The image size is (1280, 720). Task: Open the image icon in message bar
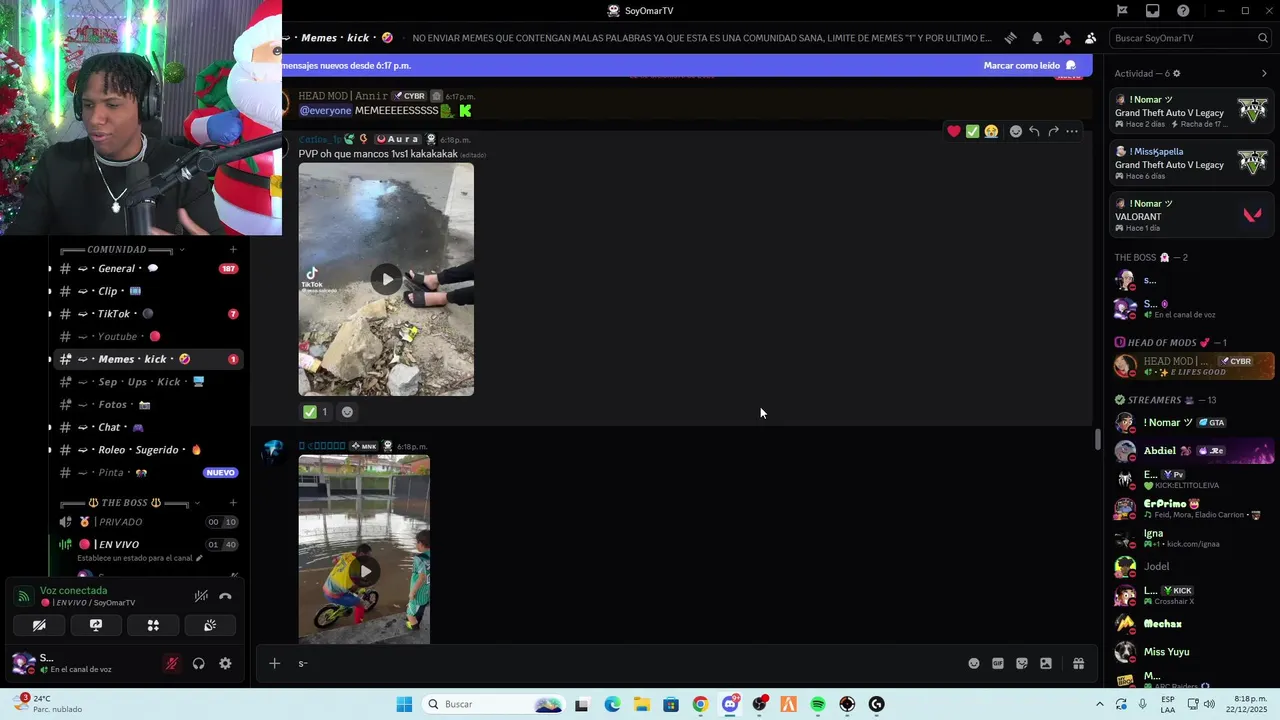tap(1046, 663)
